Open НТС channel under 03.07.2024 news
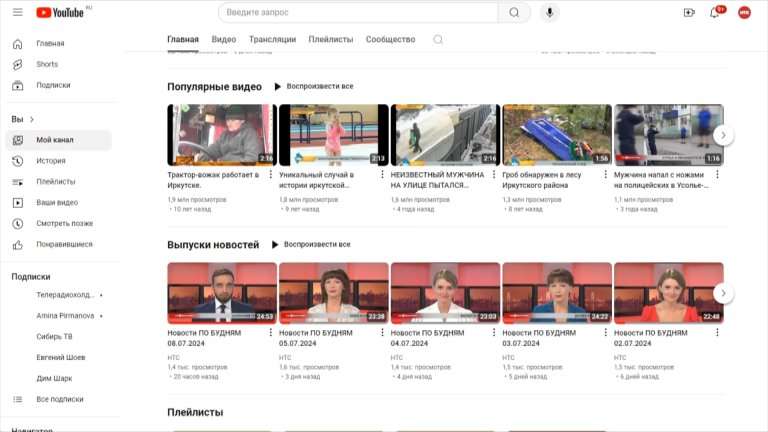Image resolution: width=768 pixels, height=432 pixels. (x=508, y=358)
